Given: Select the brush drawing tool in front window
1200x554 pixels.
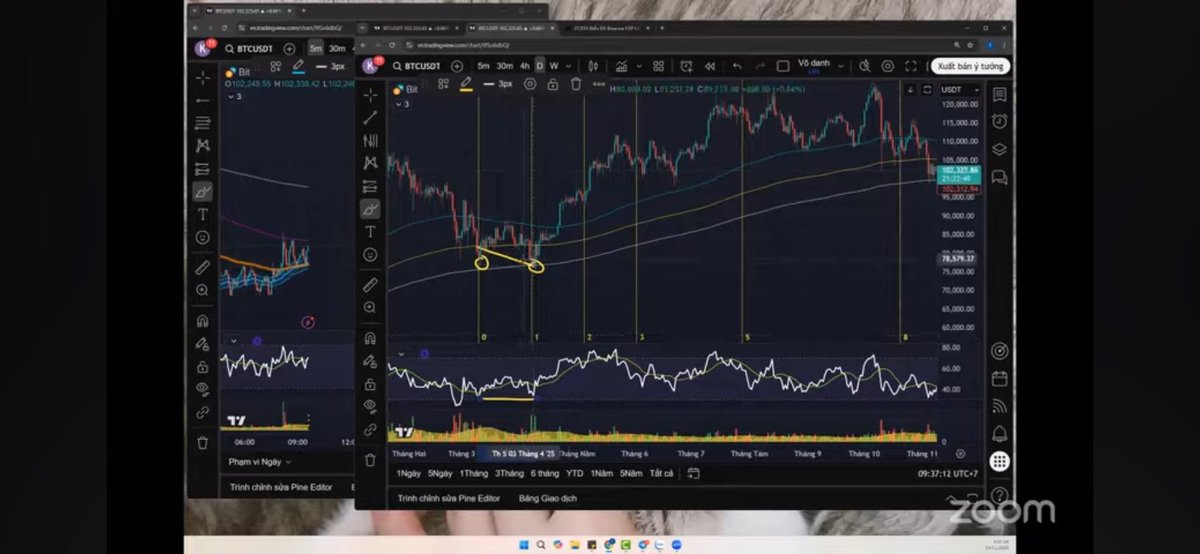Looking at the screenshot, I should [x=370, y=209].
